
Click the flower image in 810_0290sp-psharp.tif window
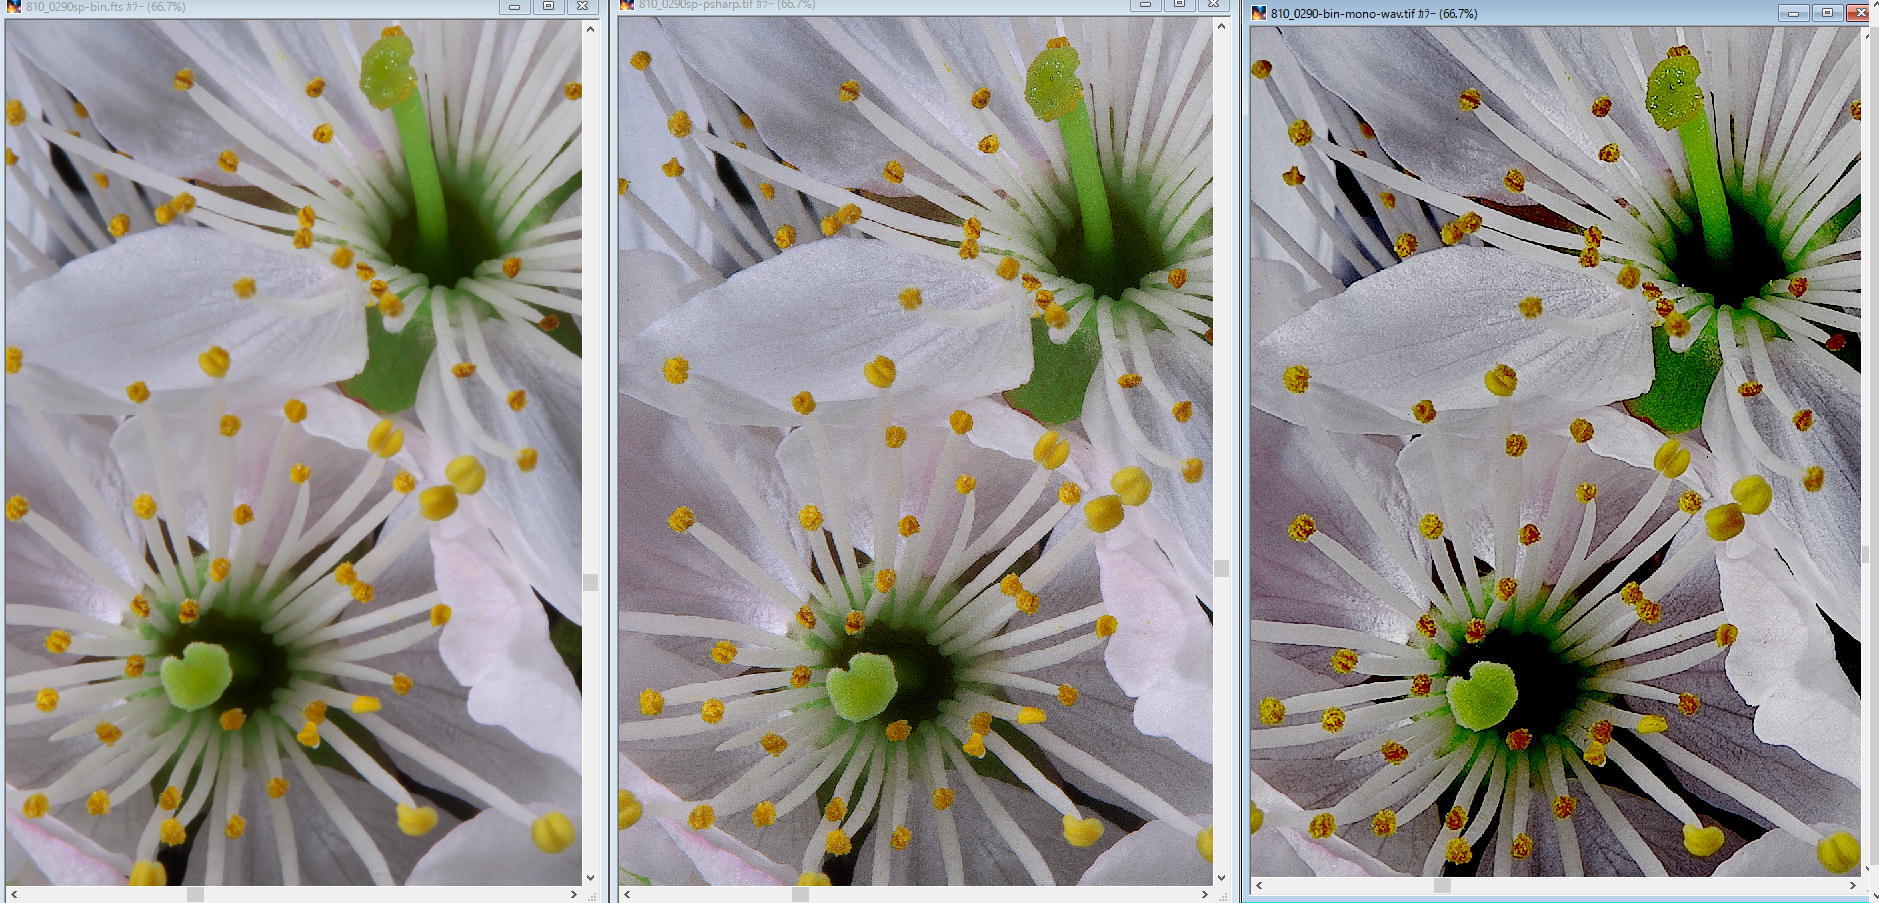[916, 451]
